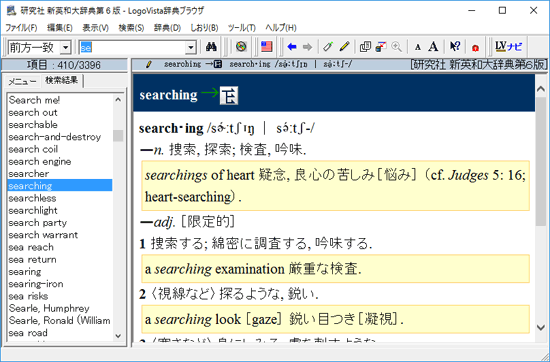Select 'searchable' entry

(60, 125)
